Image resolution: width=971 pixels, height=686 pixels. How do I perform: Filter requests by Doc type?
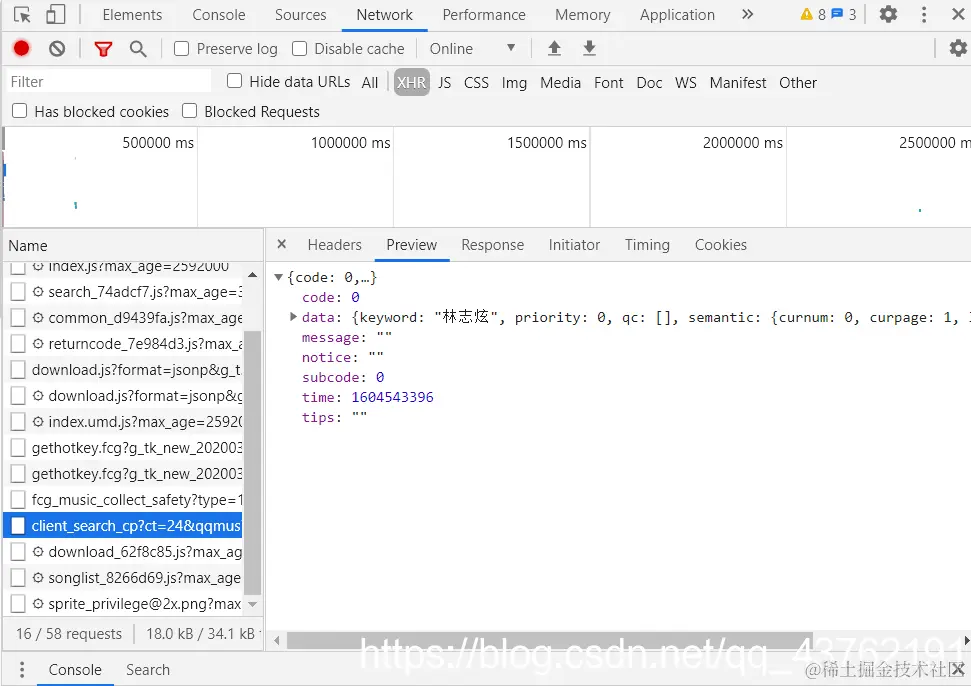point(649,82)
